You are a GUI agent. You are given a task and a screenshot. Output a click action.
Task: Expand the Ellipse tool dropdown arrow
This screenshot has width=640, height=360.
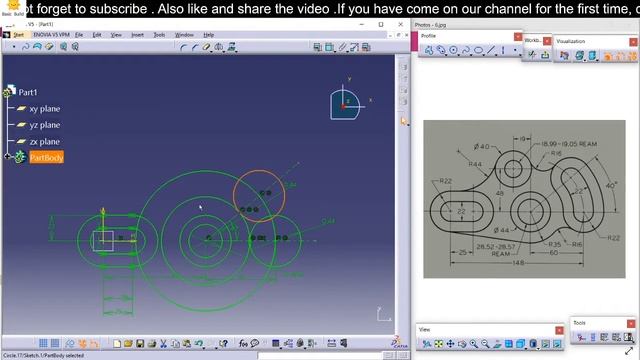484,55
